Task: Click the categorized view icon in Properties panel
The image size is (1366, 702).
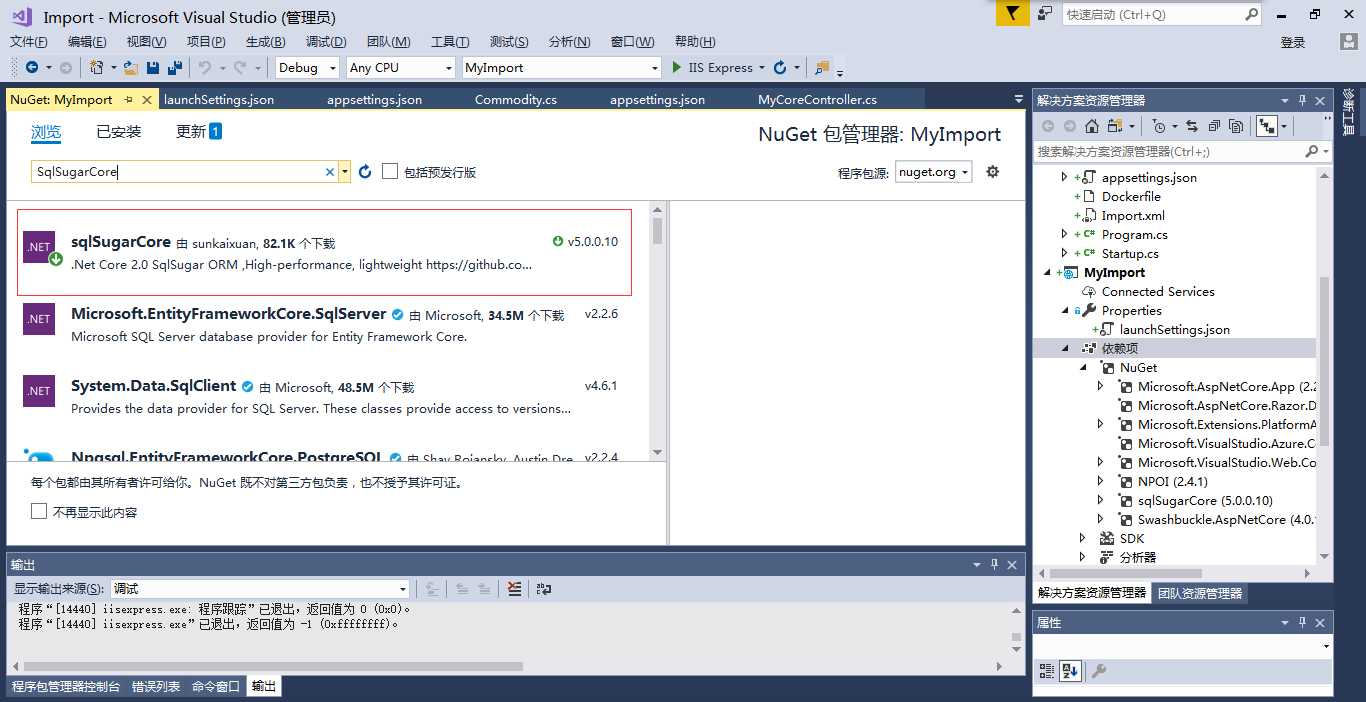Action: [1047, 671]
